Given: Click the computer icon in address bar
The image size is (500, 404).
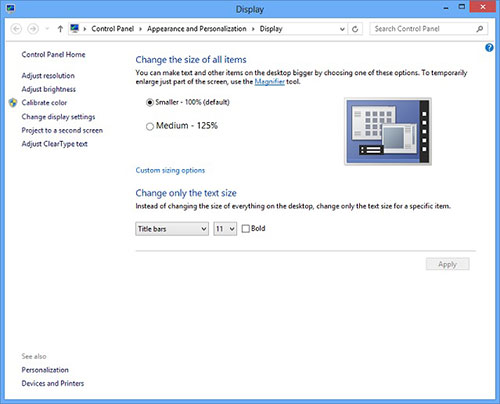Looking at the screenshot, I should 75,29.
